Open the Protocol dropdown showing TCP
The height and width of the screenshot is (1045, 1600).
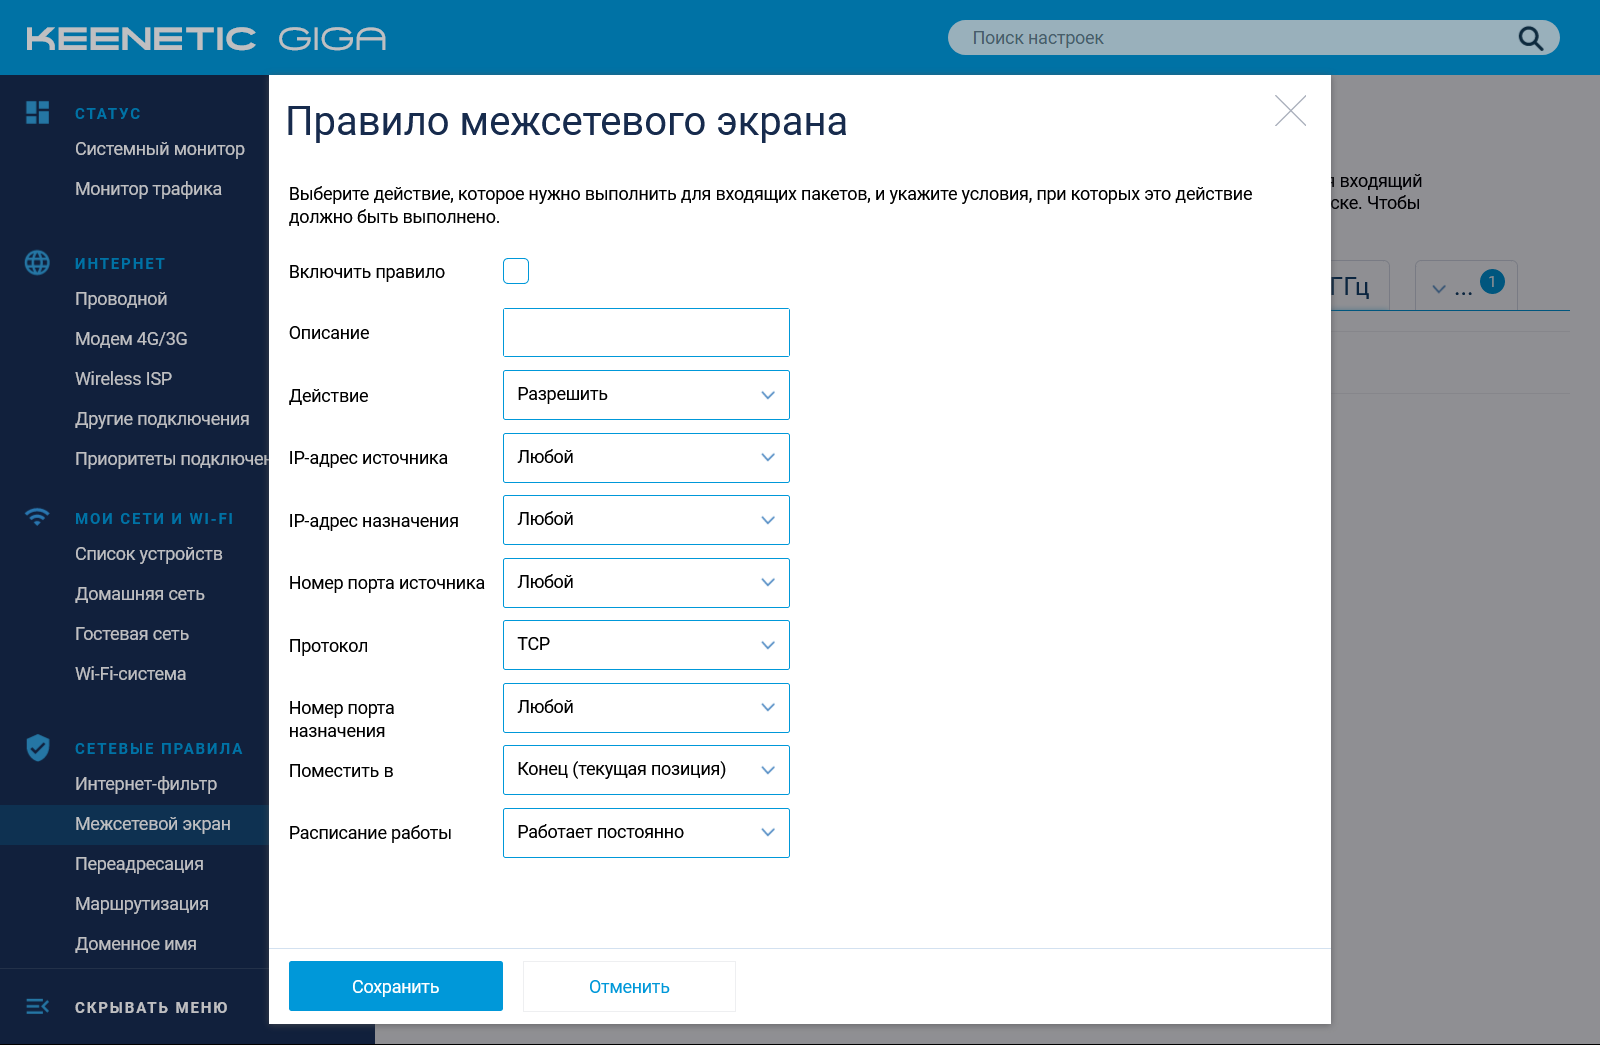pos(646,645)
